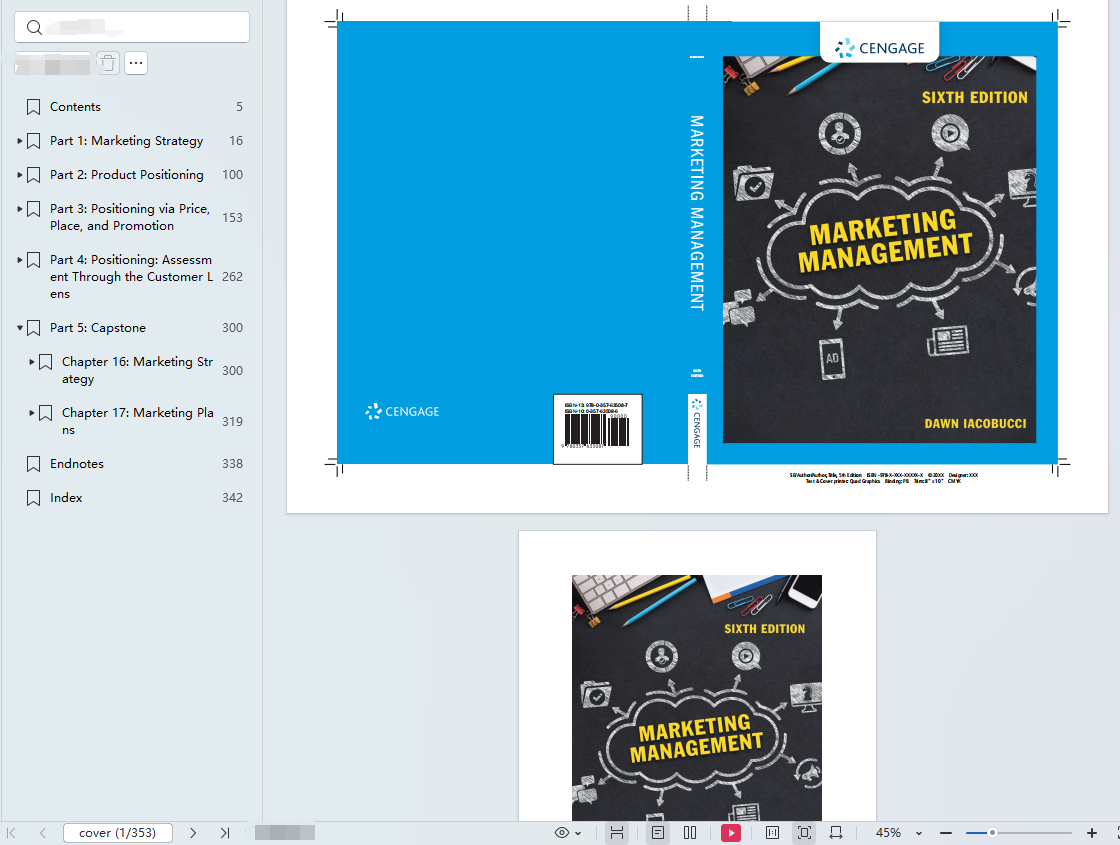The height and width of the screenshot is (845, 1120).
Task: Click the barcode on the back cover
Action: click(597, 429)
